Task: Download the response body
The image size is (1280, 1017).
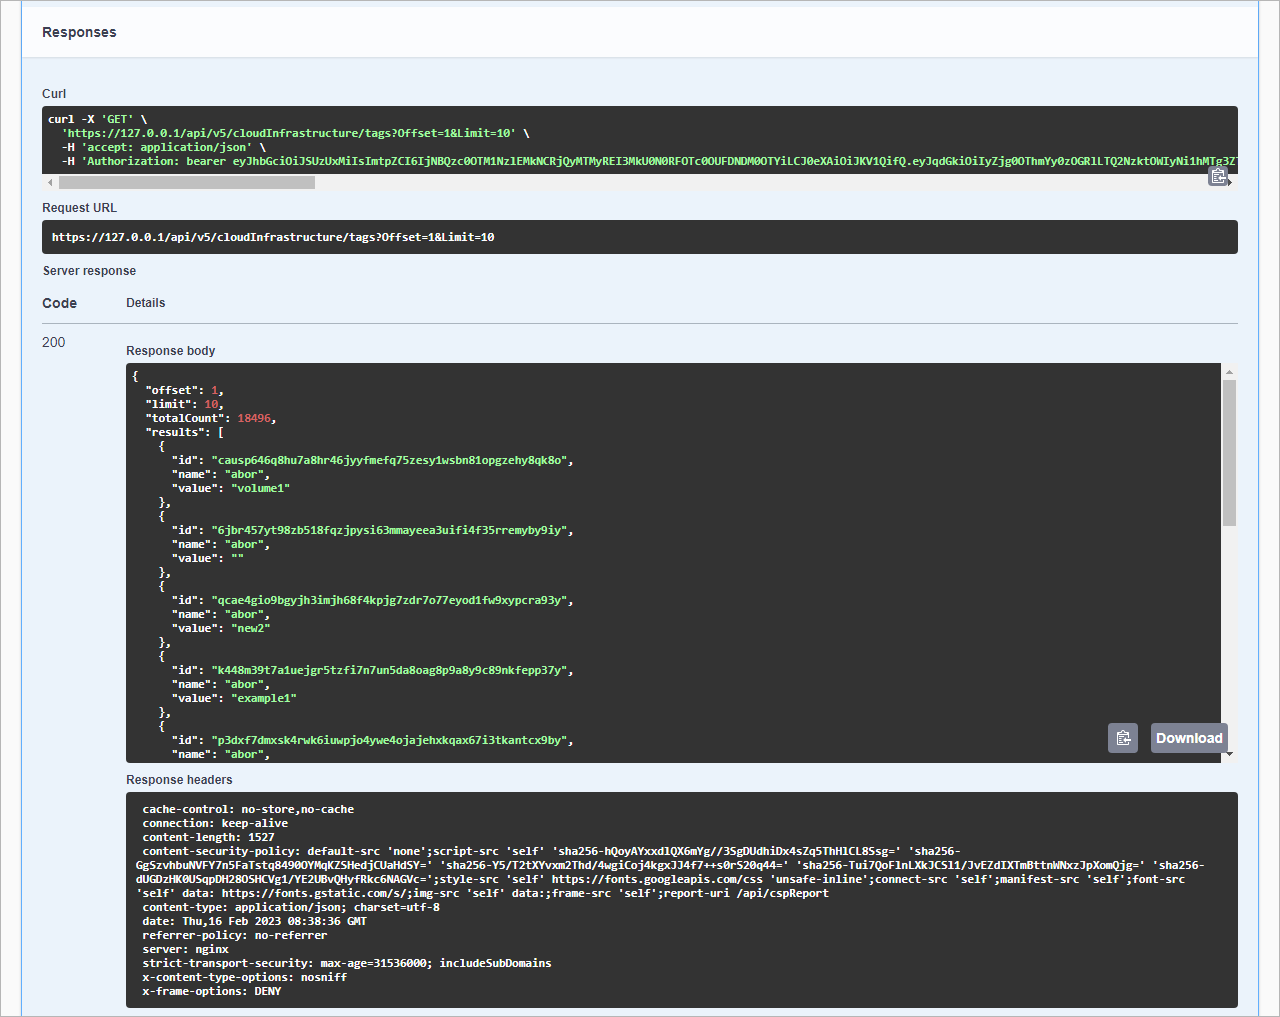Action: [1189, 738]
